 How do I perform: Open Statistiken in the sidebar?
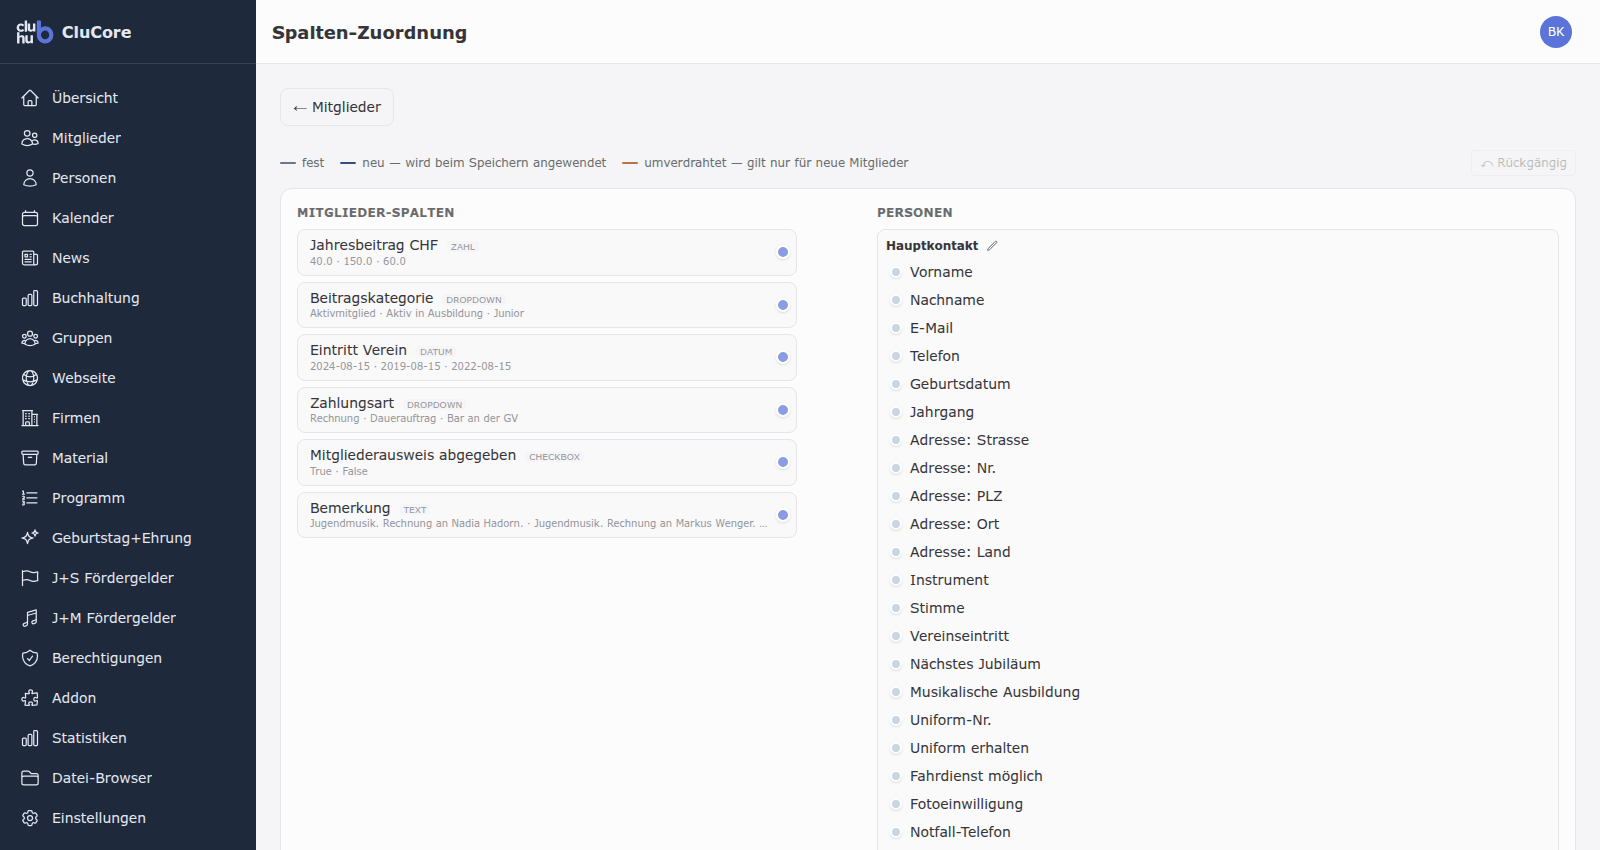coord(128,738)
